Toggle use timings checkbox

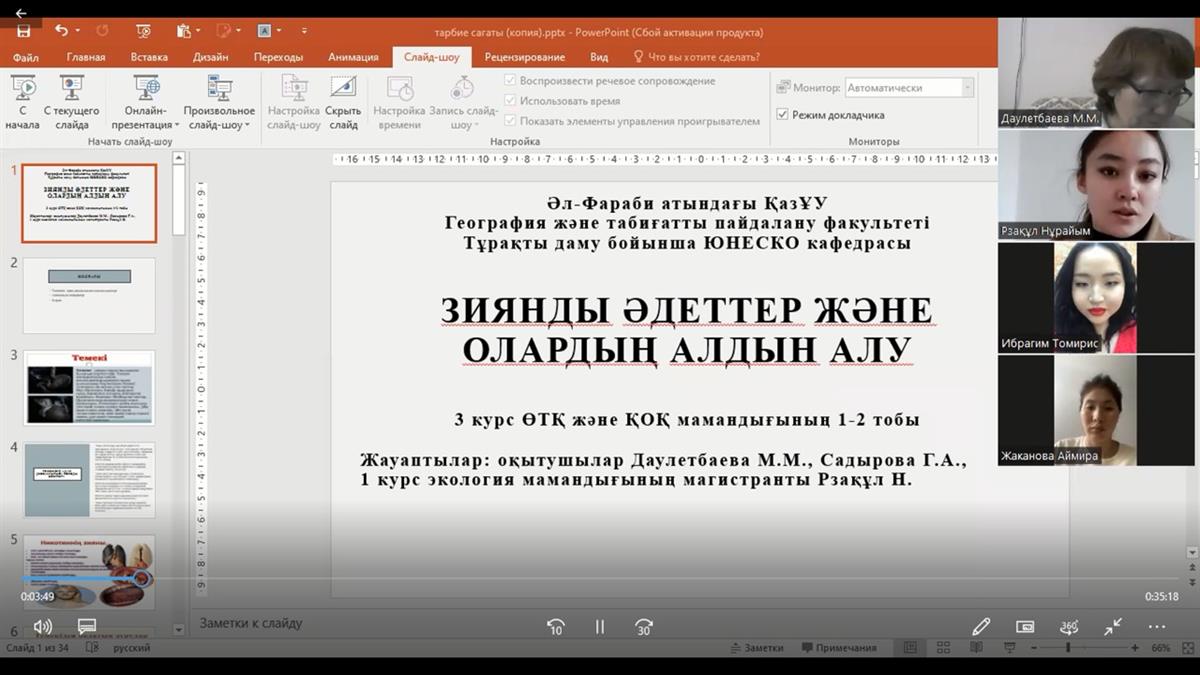pyautogui.click(x=511, y=101)
